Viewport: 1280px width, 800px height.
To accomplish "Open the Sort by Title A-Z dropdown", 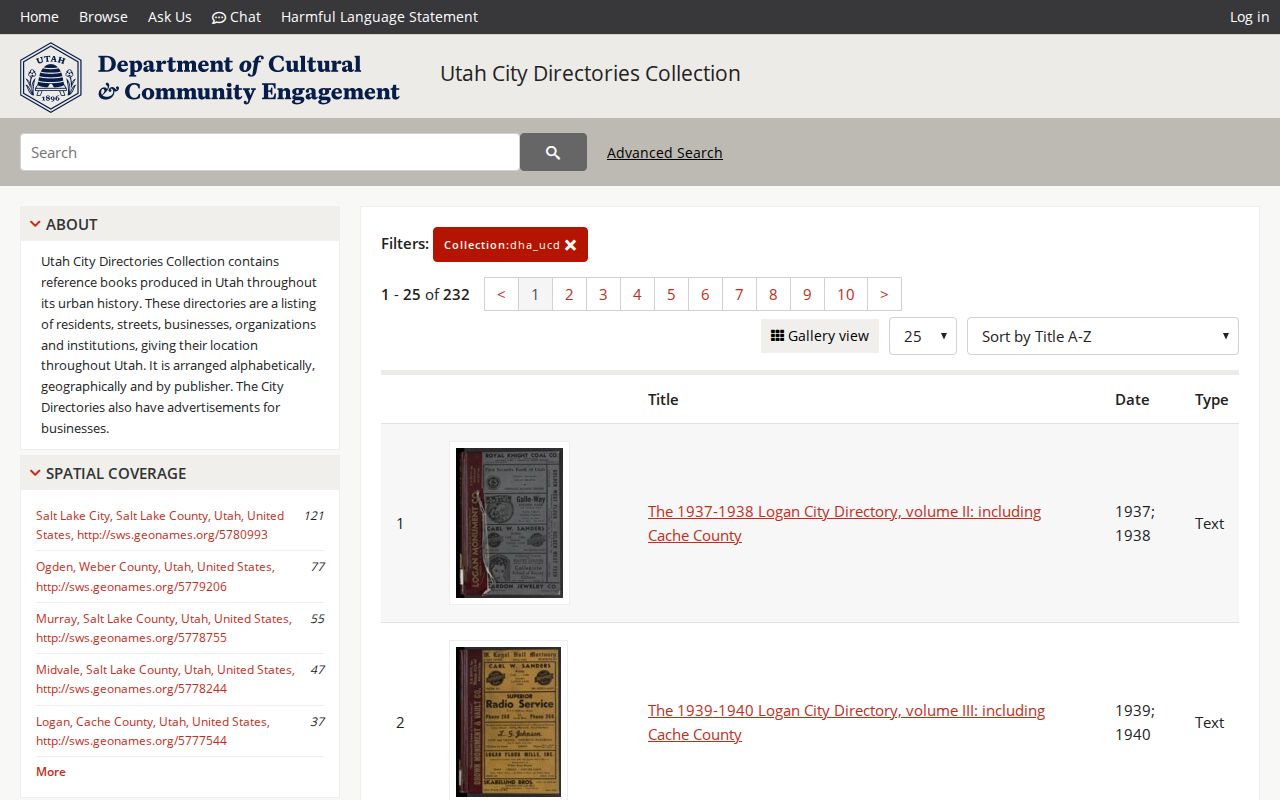I will tap(1103, 336).
